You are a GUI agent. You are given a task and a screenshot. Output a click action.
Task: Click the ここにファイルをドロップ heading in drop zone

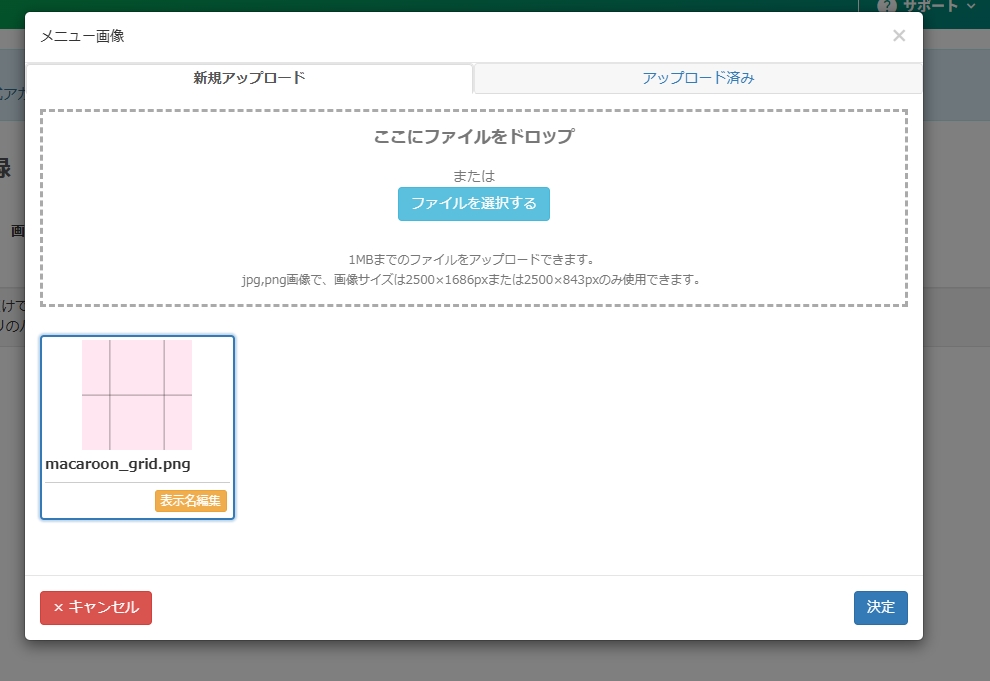[473, 137]
